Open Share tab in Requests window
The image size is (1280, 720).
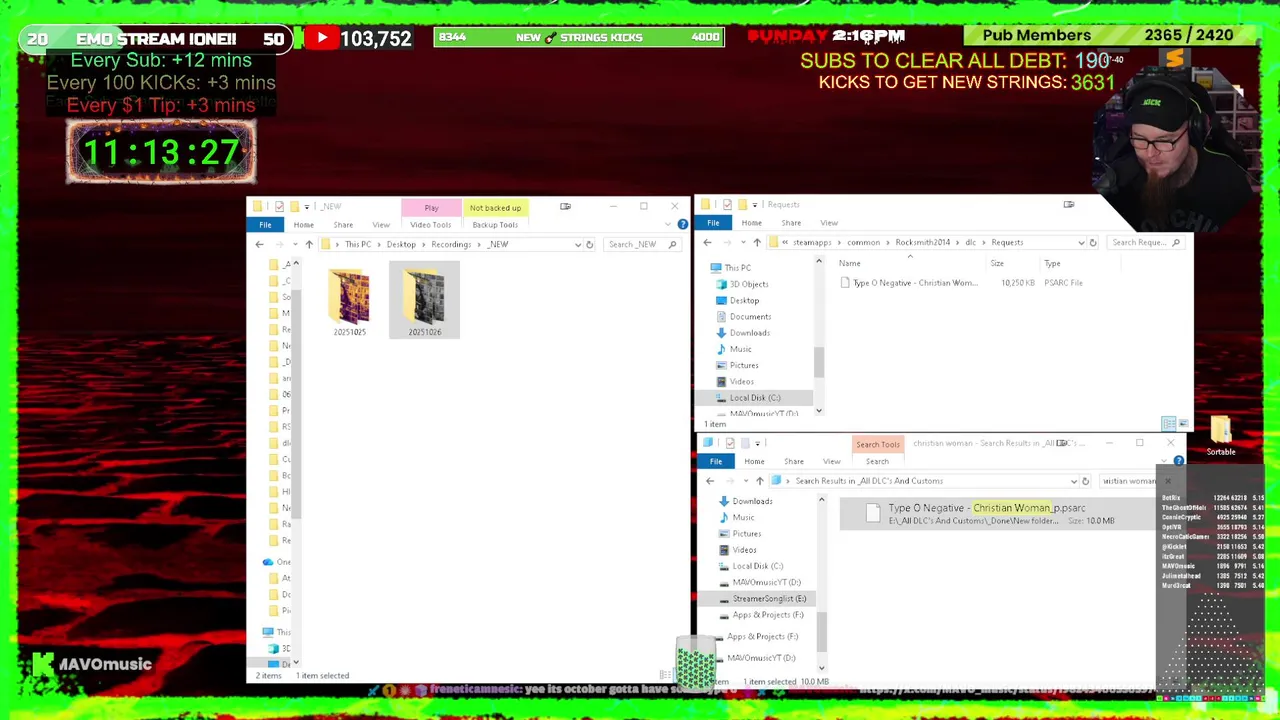click(x=791, y=223)
